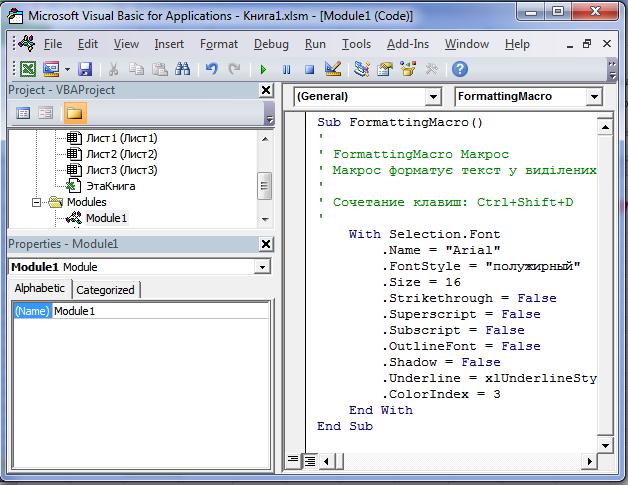The width and height of the screenshot is (628, 485).
Task: Save the workbook with the floppy icon
Action: (x=85, y=69)
